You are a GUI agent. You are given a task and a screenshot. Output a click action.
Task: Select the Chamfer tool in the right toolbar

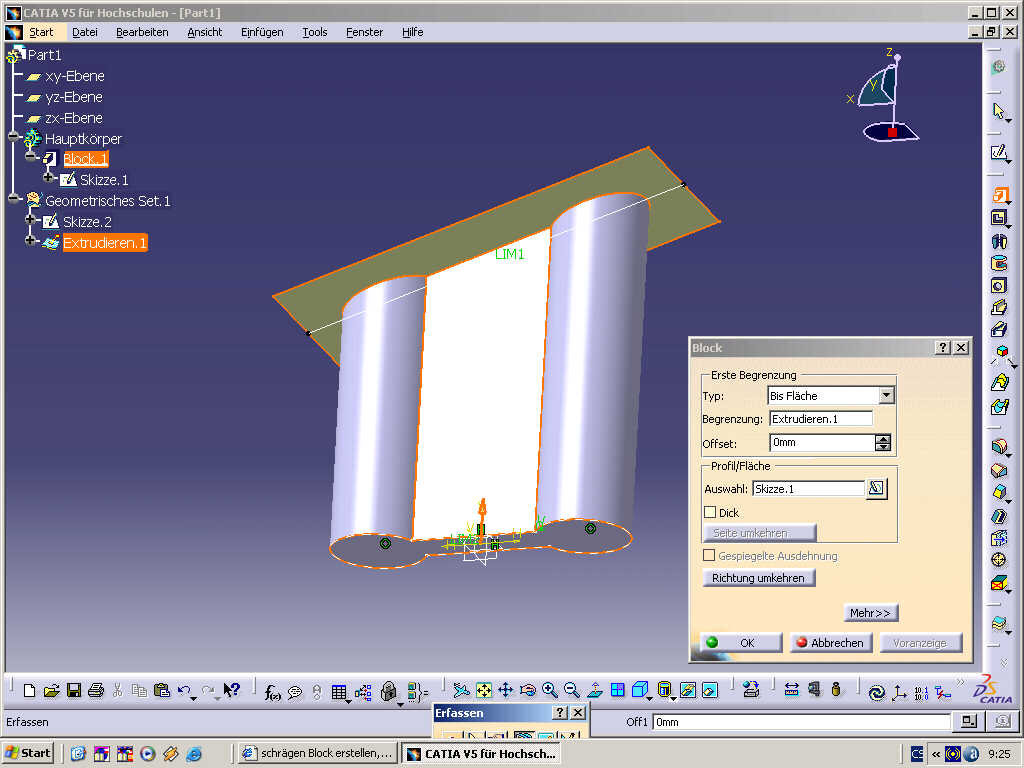(x=999, y=470)
